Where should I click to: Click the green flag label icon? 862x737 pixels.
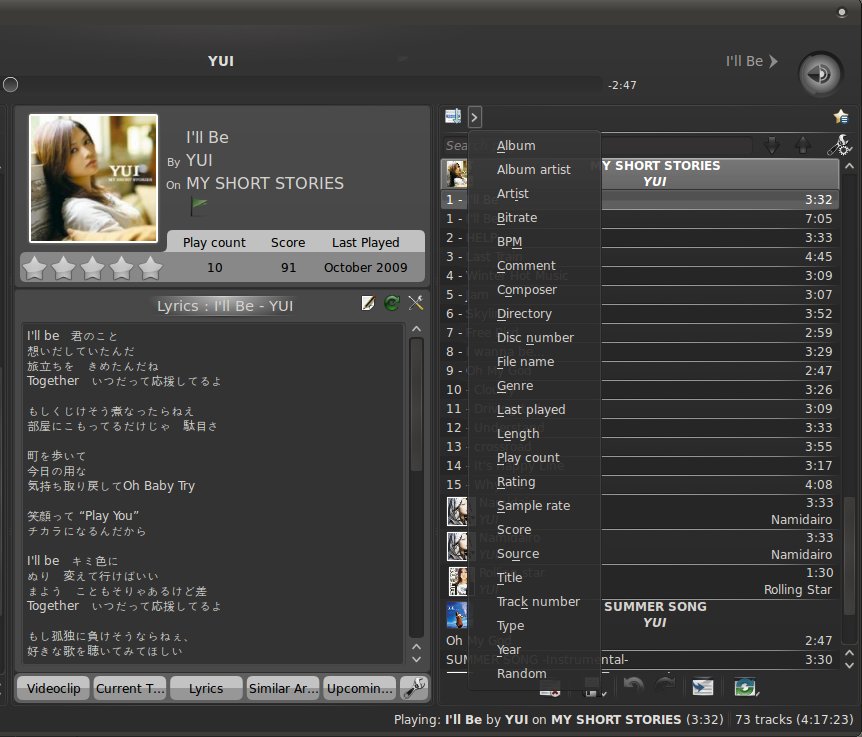pos(198,206)
